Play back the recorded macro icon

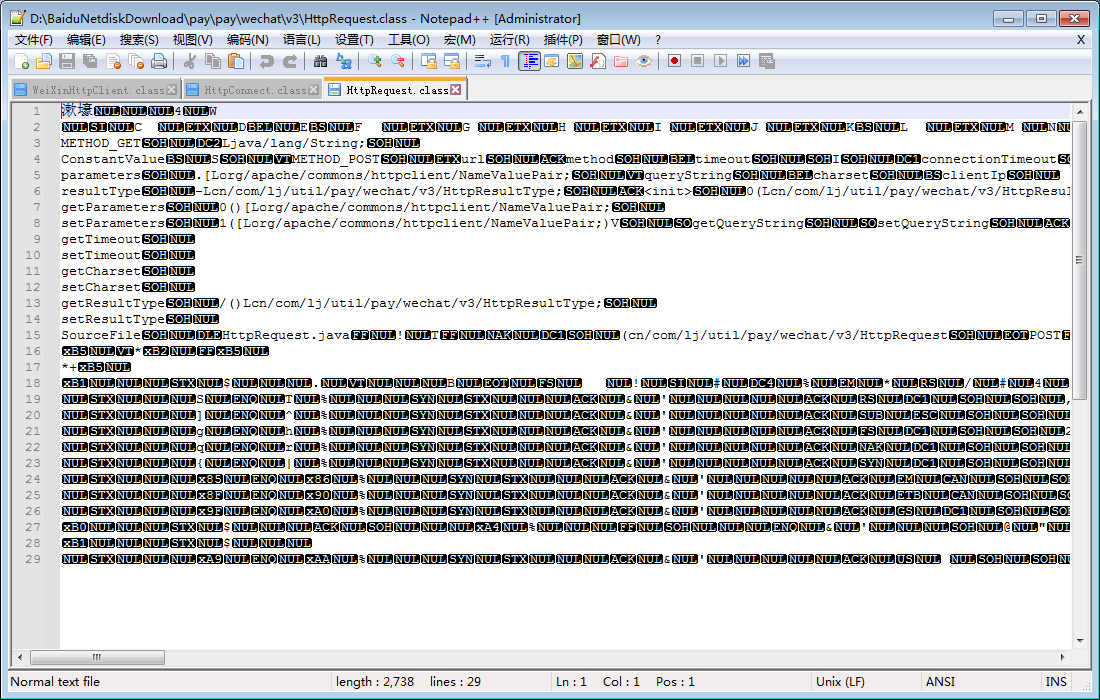720,62
